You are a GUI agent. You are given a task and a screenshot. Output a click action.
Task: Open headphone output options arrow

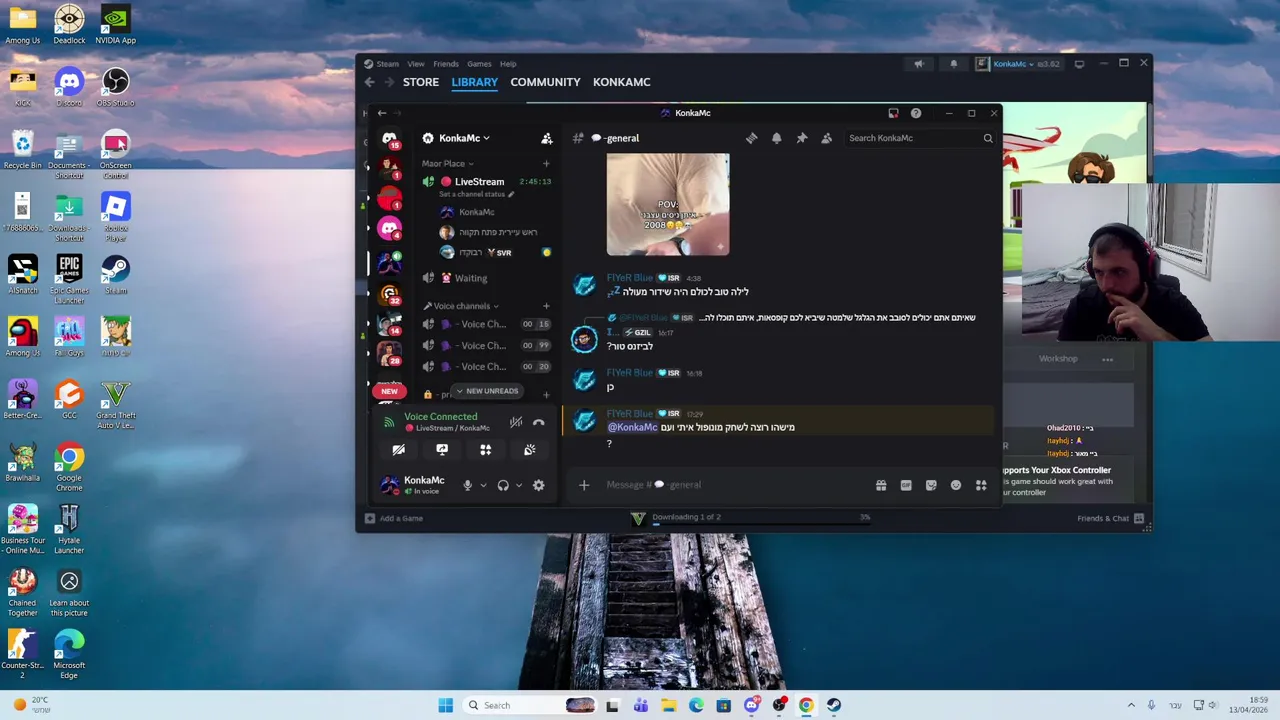[518, 485]
